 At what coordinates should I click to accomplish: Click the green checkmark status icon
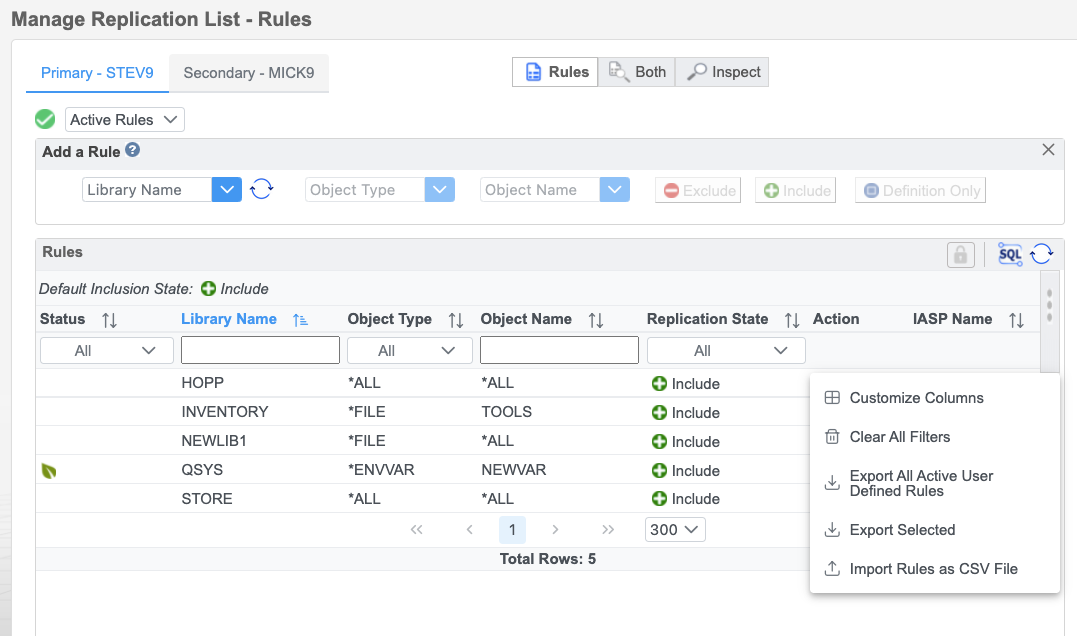(44, 118)
